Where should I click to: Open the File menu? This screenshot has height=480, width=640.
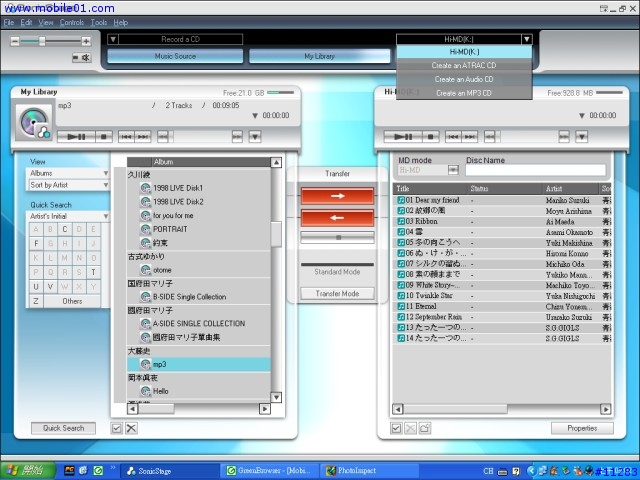[x=9, y=22]
